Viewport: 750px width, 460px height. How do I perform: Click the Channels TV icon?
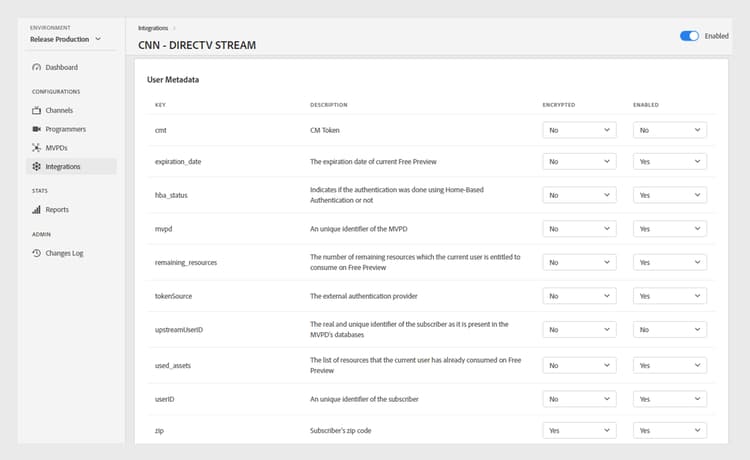pos(37,110)
